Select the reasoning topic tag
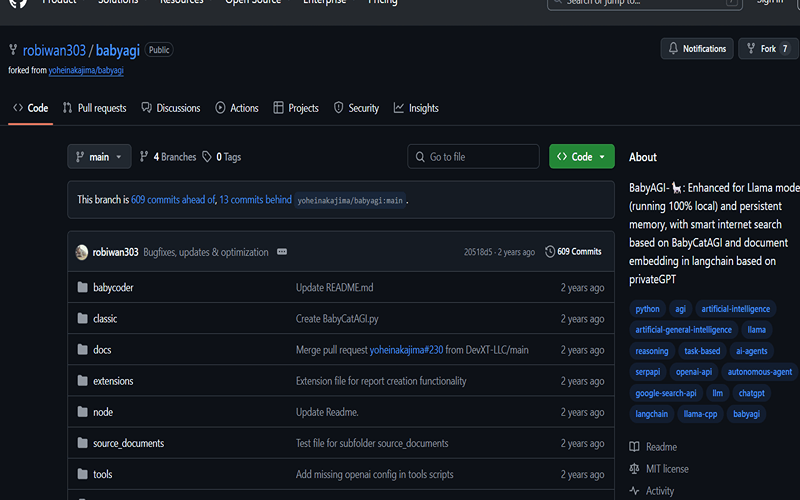800x500 pixels. click(x=652, y=351)
